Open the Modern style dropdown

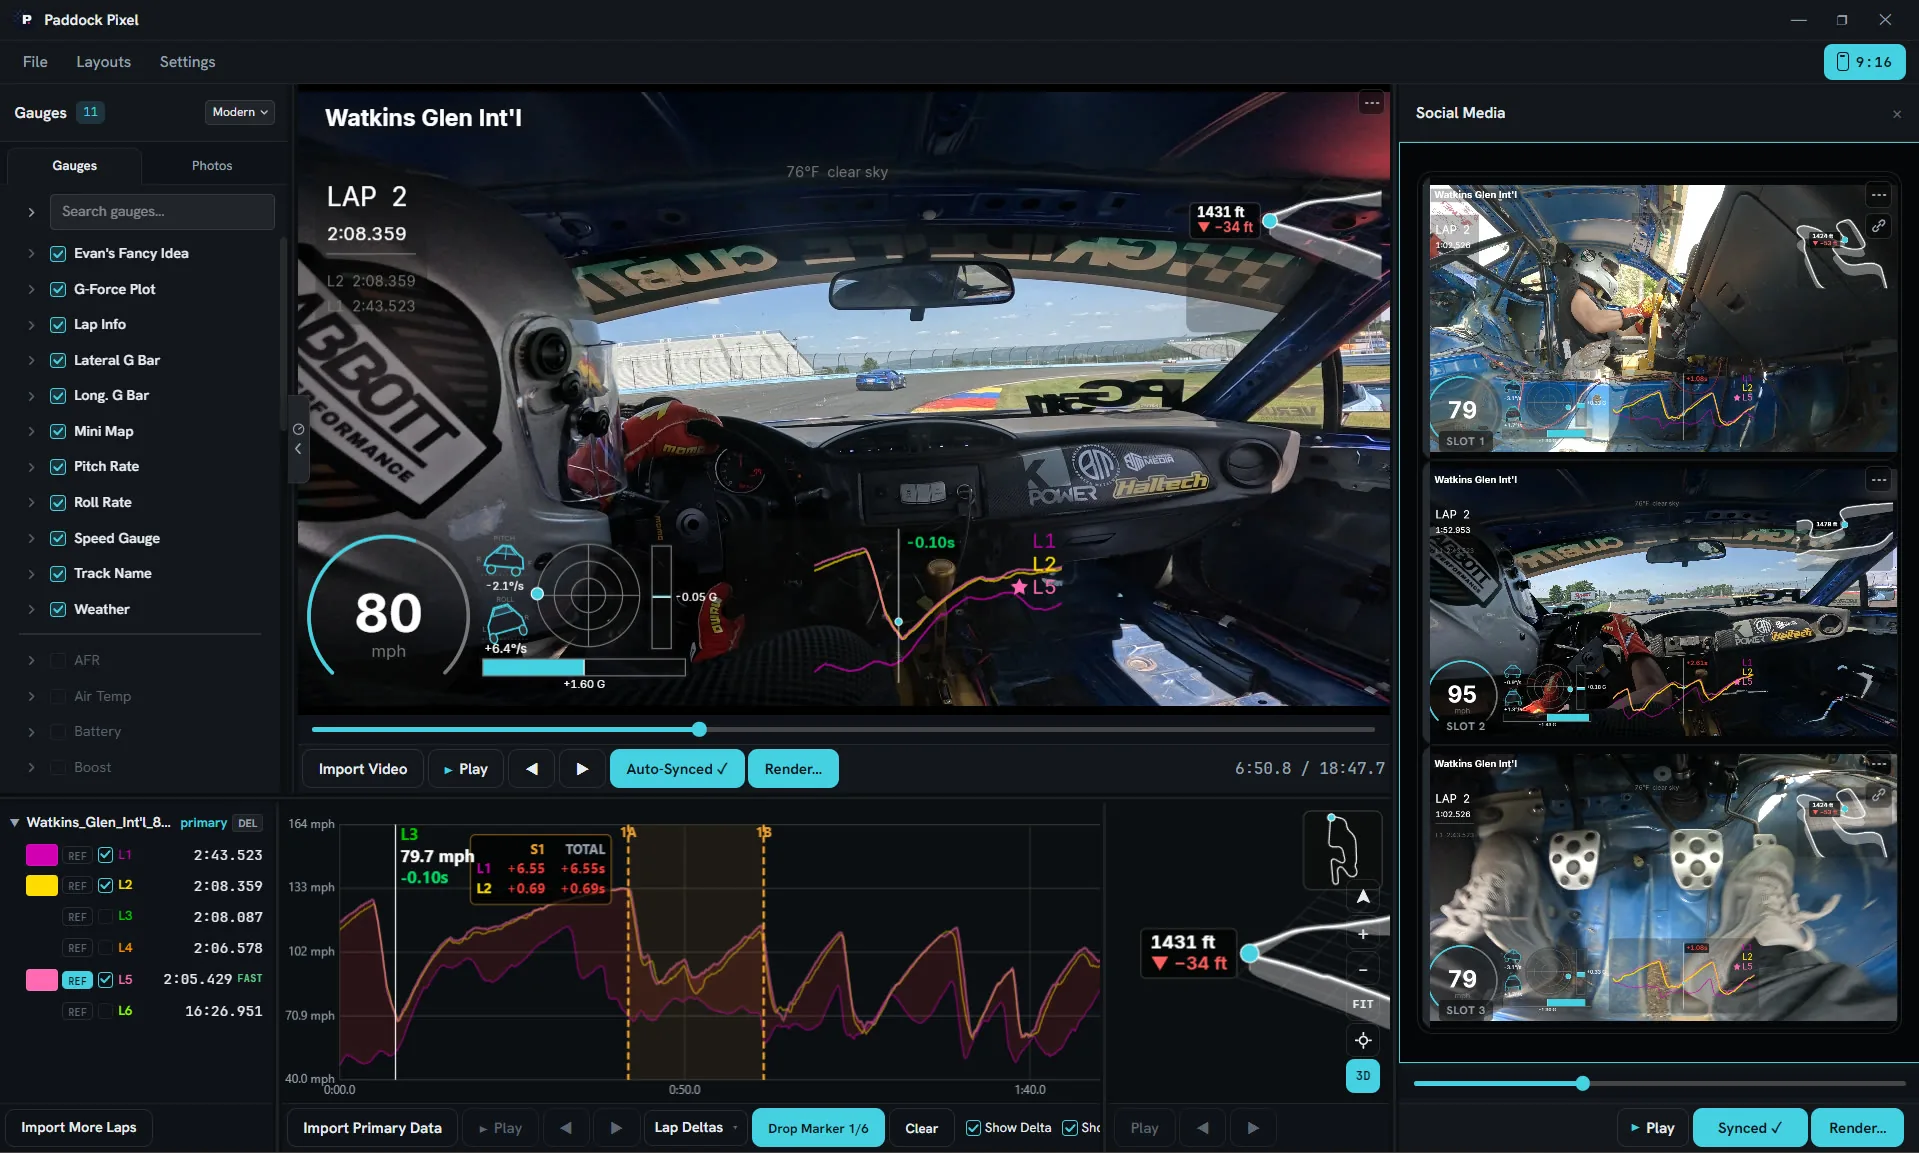coord(240,112)
